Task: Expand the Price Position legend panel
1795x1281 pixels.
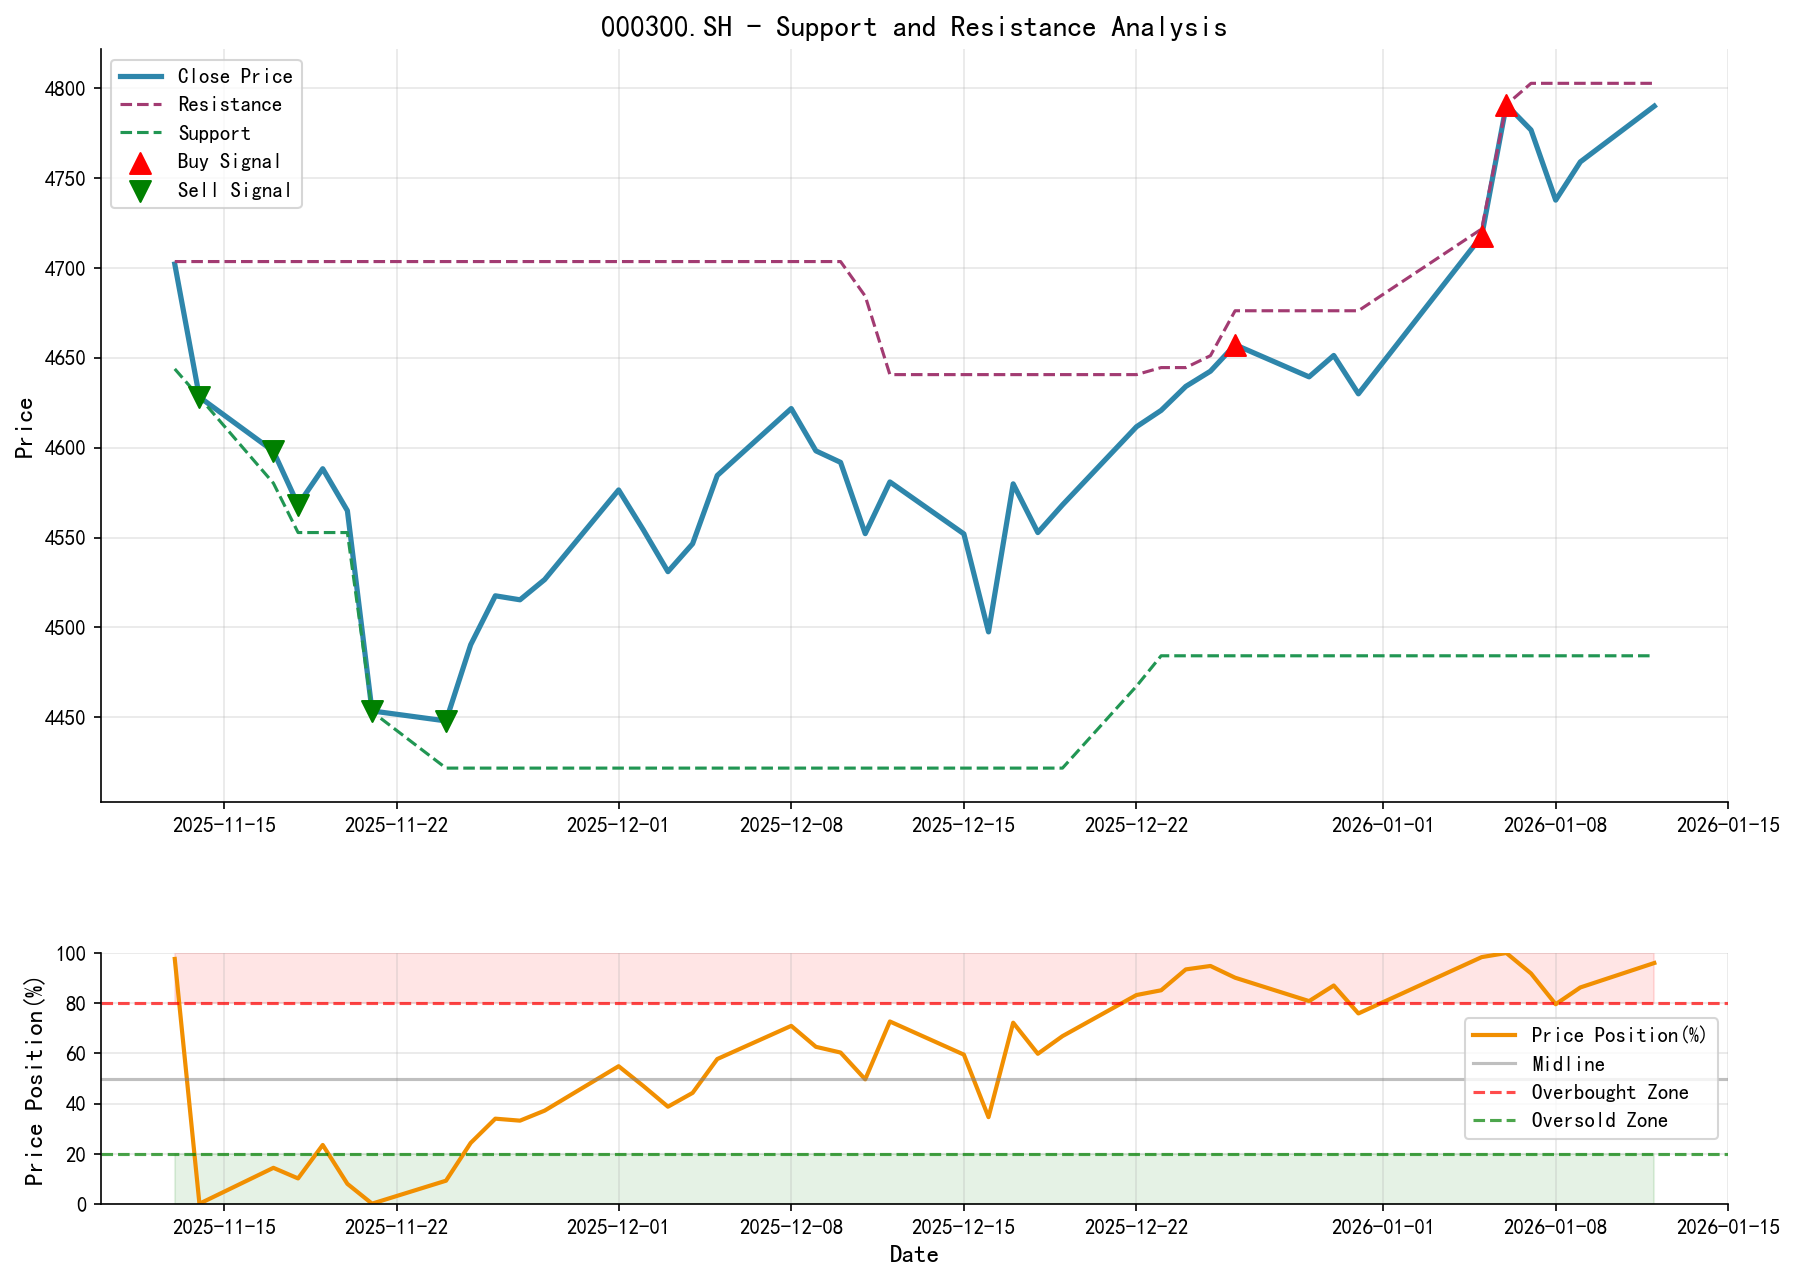Action: tap(1590, 1078)
